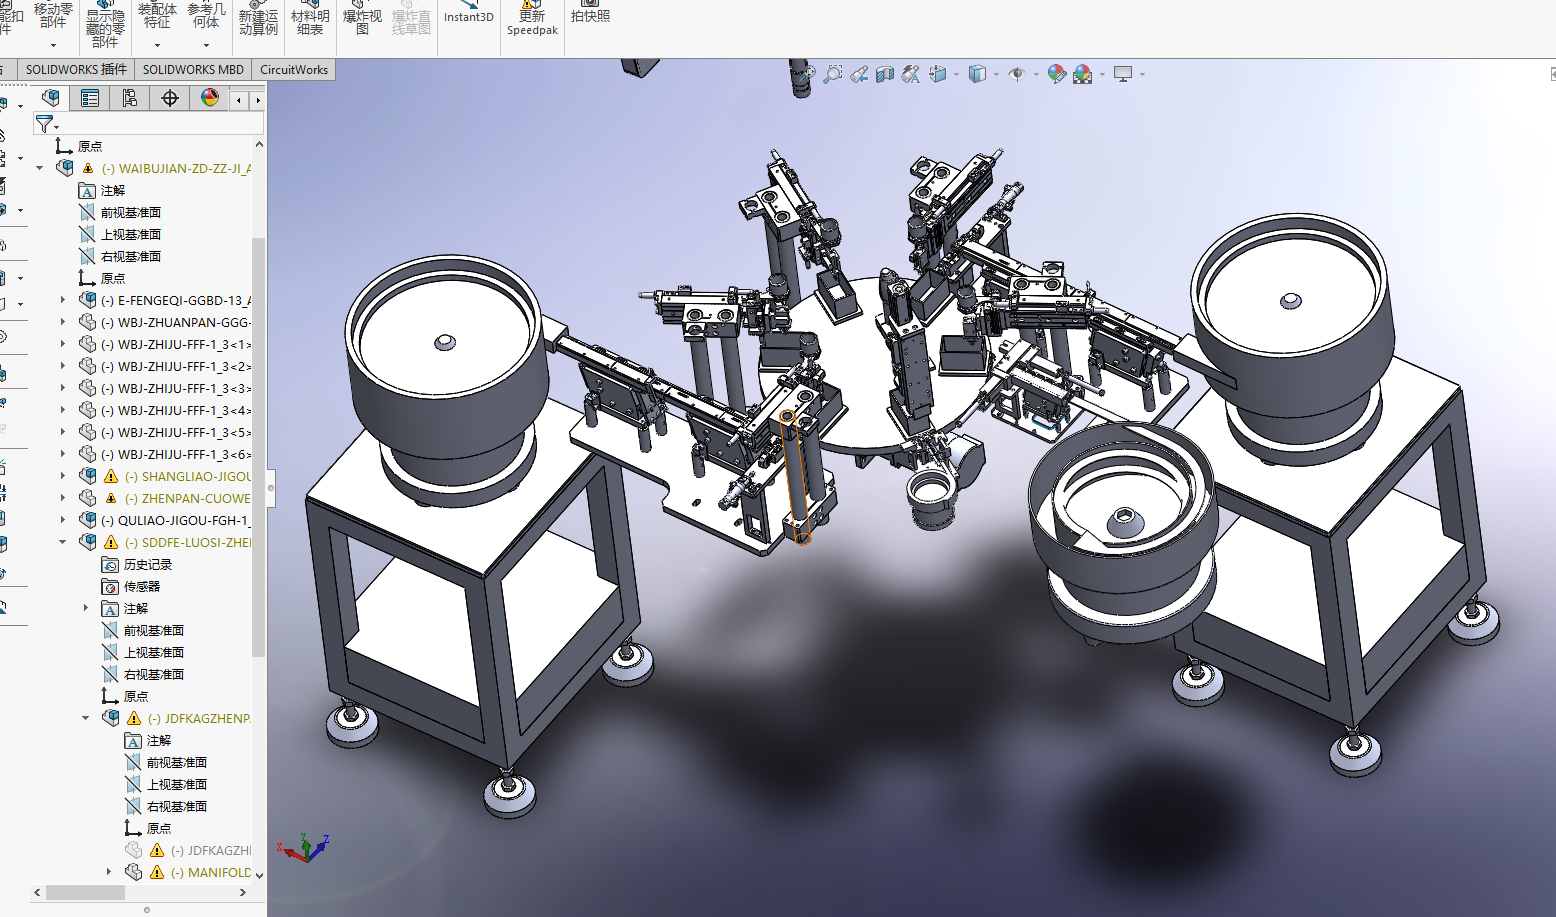The width and height of the screenshot is (1556, 917).
Task: Click the Edit Appearance color ball icon
Action: pyautogui.click(x=1056, y=75)
